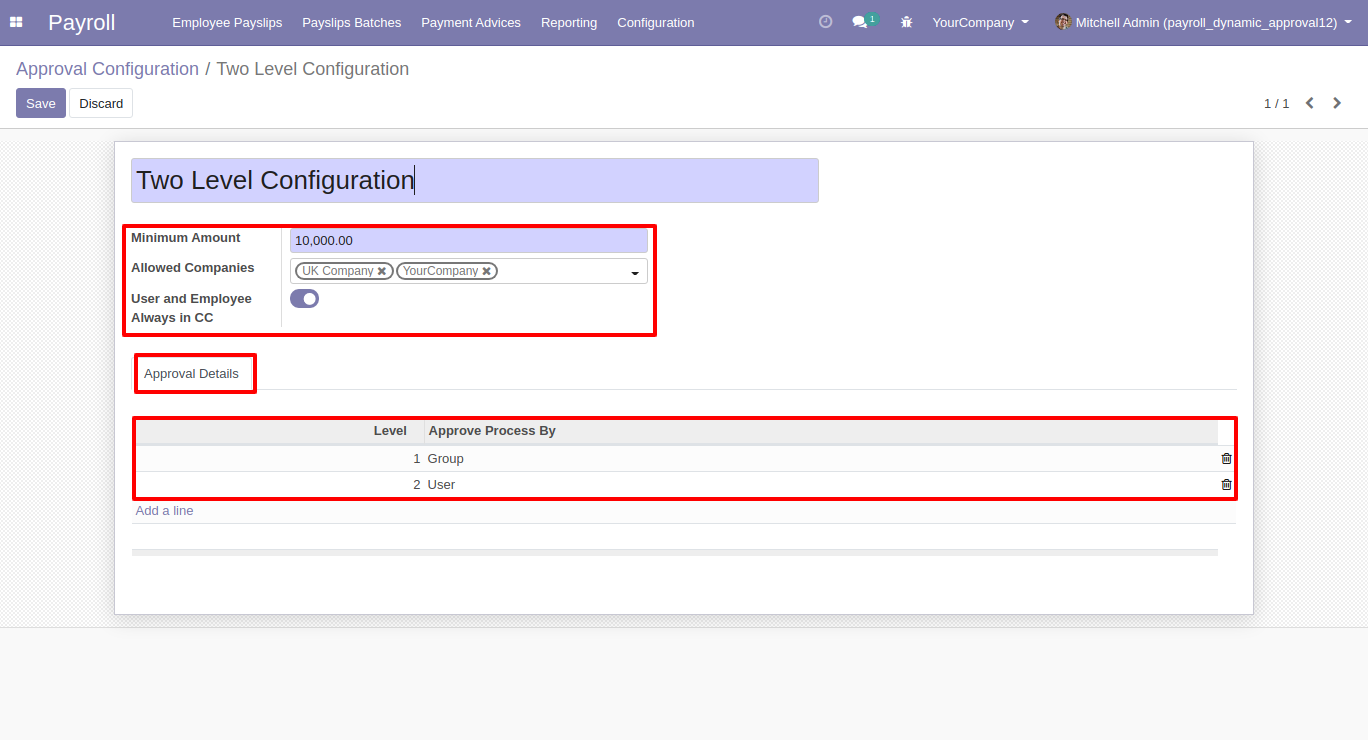Click the Save button

pyautogui.click(x=41, y=103)
